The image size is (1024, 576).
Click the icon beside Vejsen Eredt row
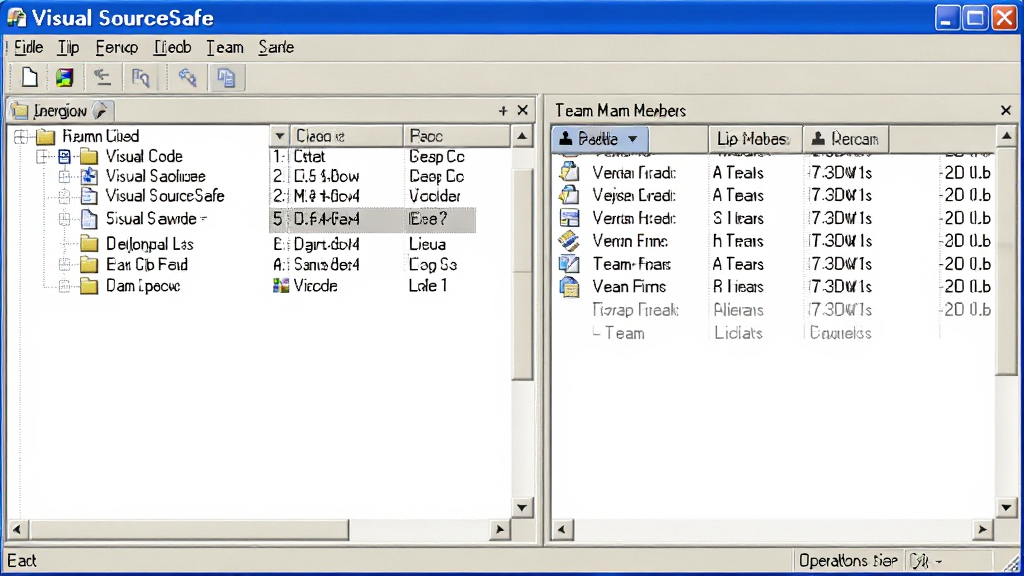(569, 195)
